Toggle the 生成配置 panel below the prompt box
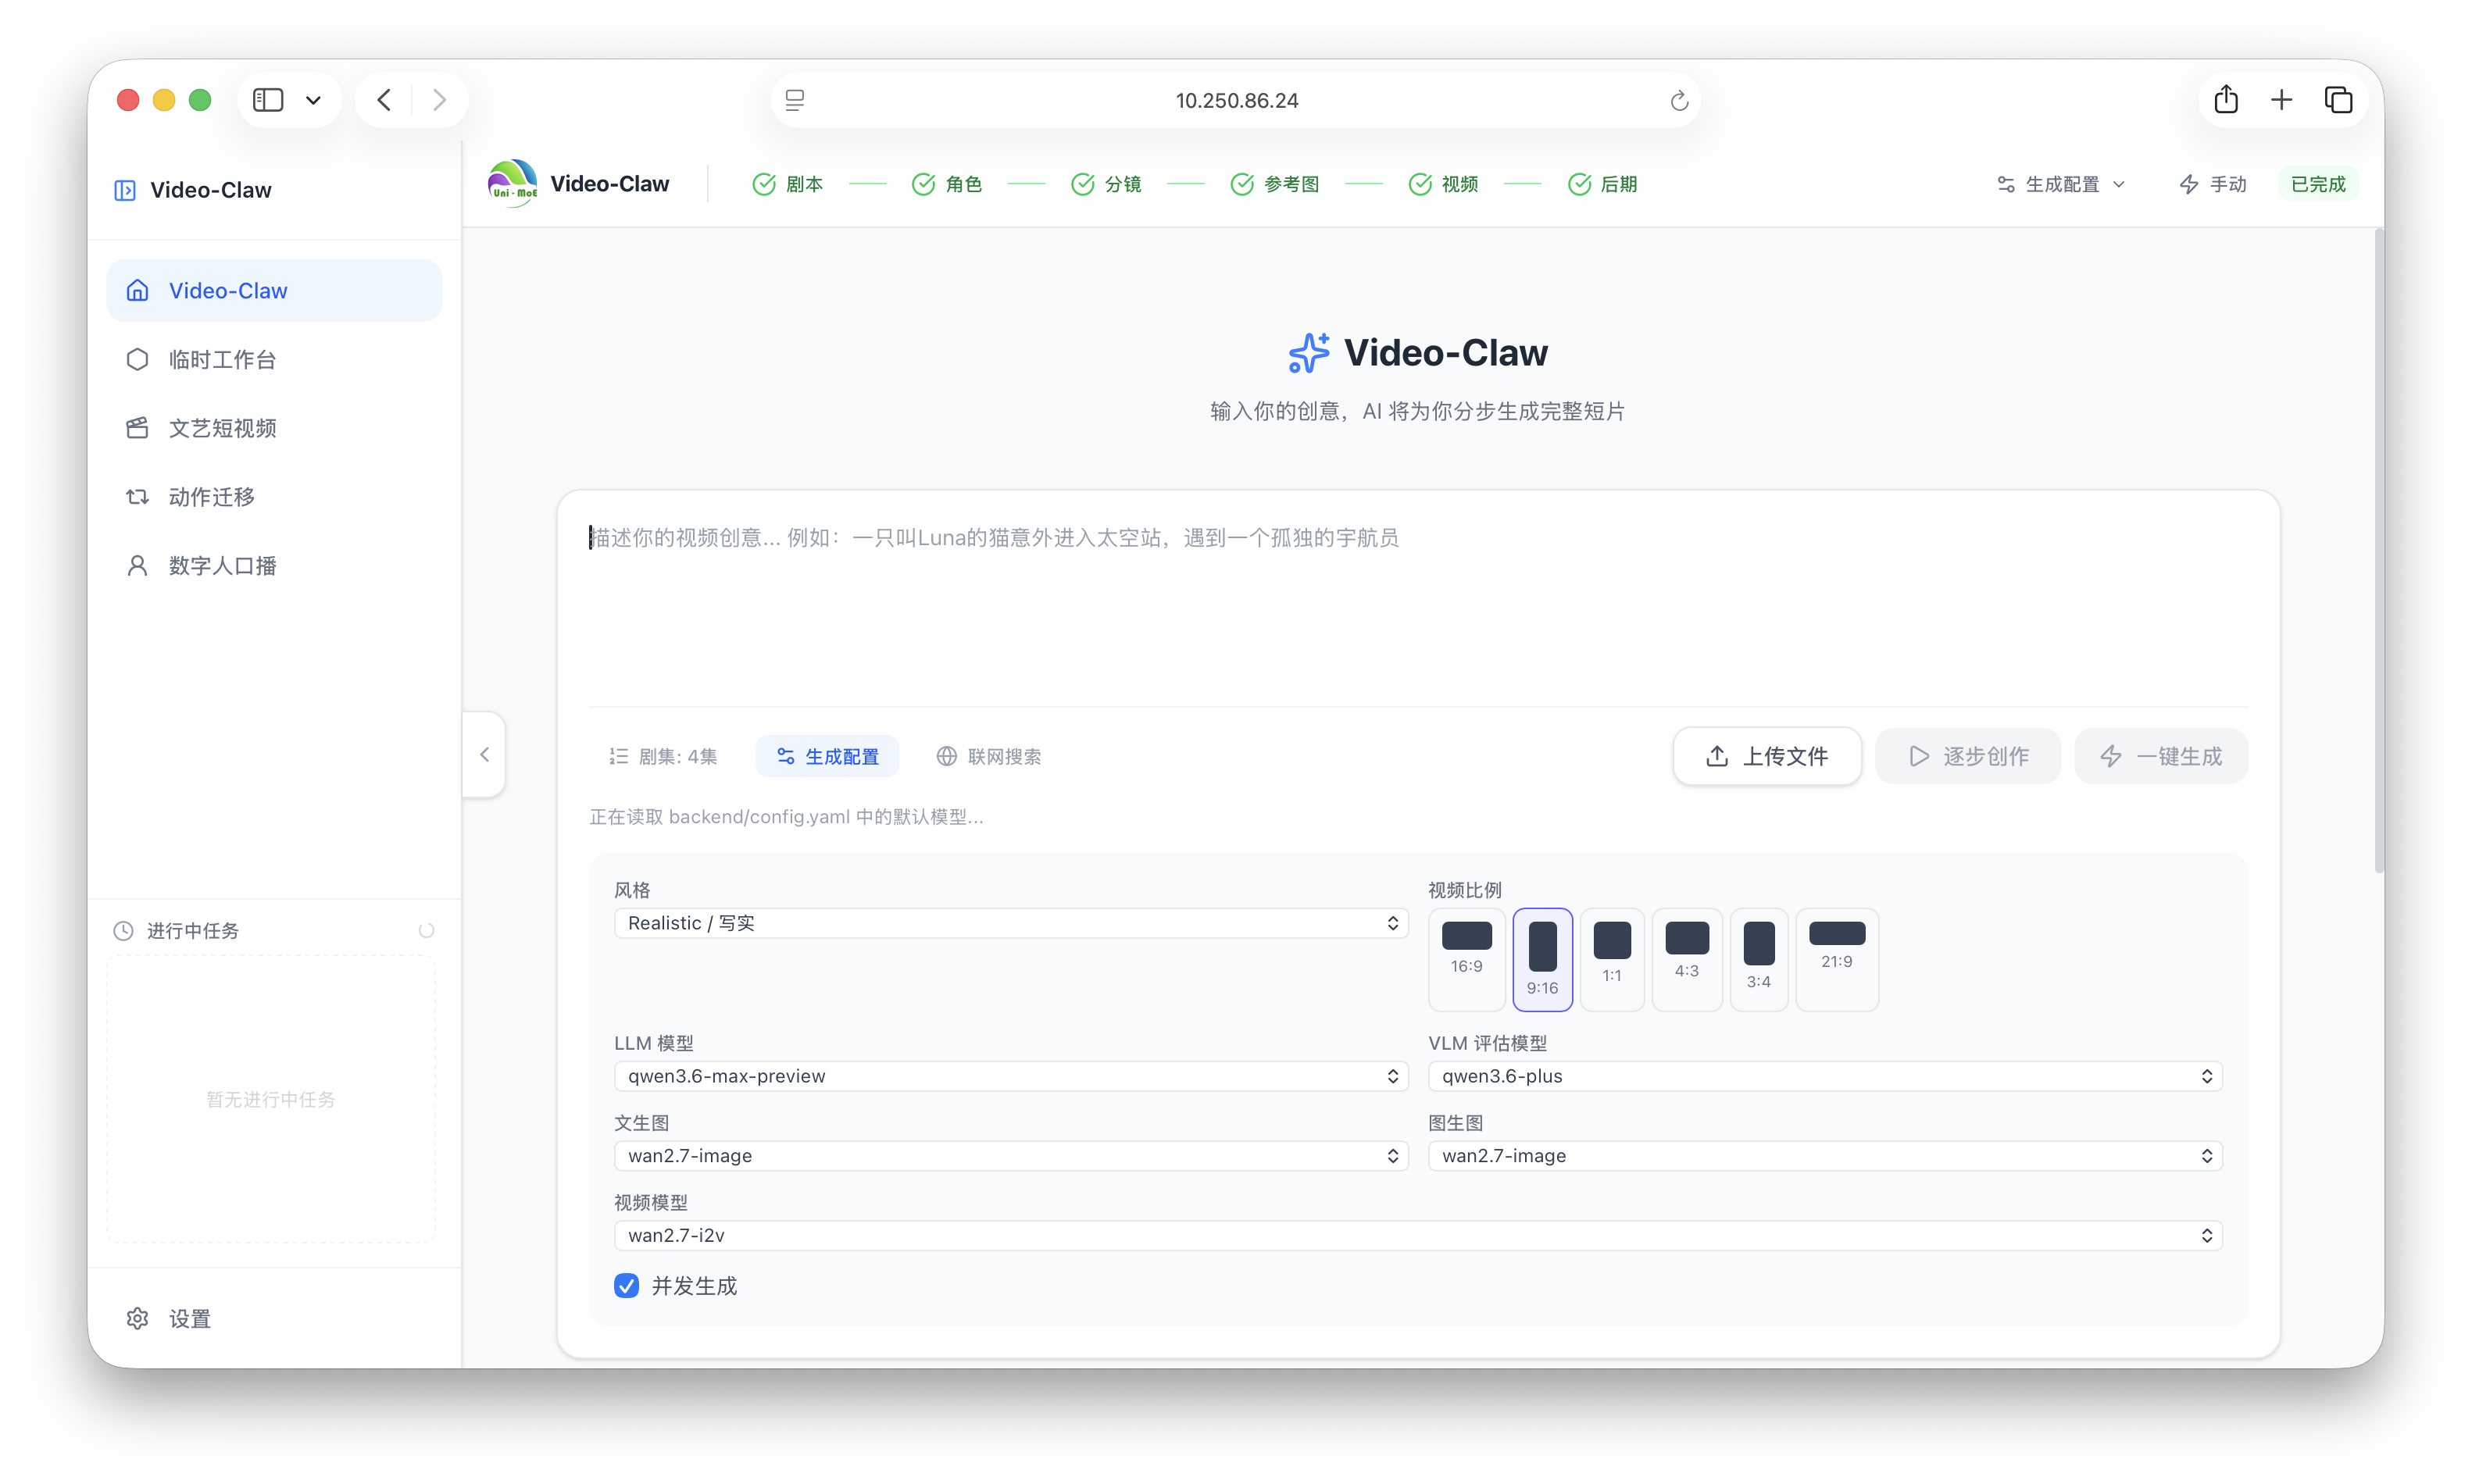Viewport: 2472px width, 1484px height. point(828,756)
